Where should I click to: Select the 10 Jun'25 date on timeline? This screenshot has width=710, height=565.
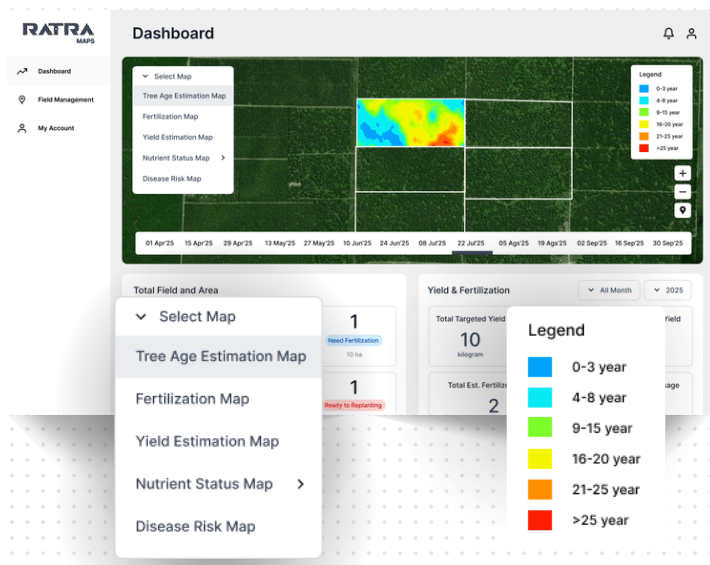click(x=357, y=243)
